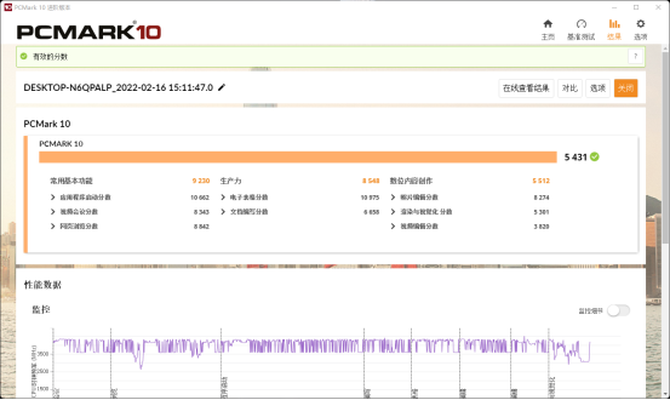This screenshot has height=400, width=670.
Task: Go to the Home (主页) tab
Action: point(548,29)
